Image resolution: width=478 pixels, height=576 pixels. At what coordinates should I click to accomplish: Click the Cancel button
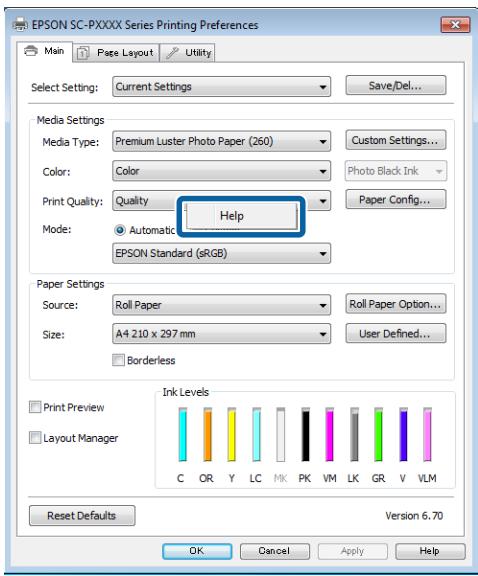coord(274,551)
